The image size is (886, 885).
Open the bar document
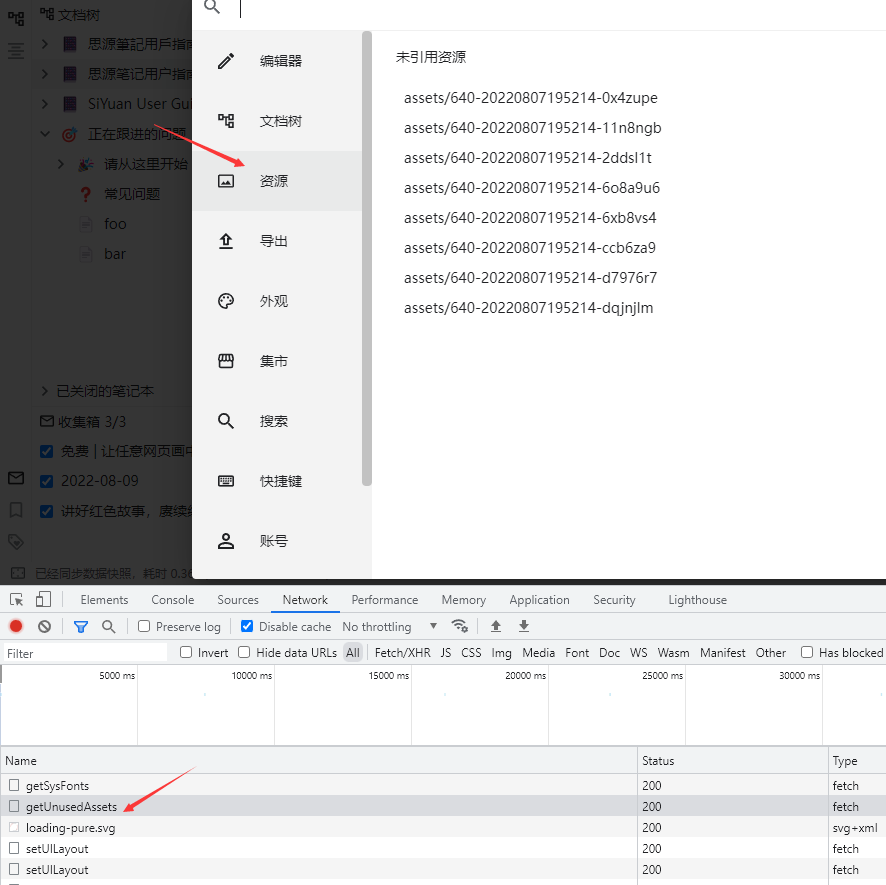click(x=115, y=254)
